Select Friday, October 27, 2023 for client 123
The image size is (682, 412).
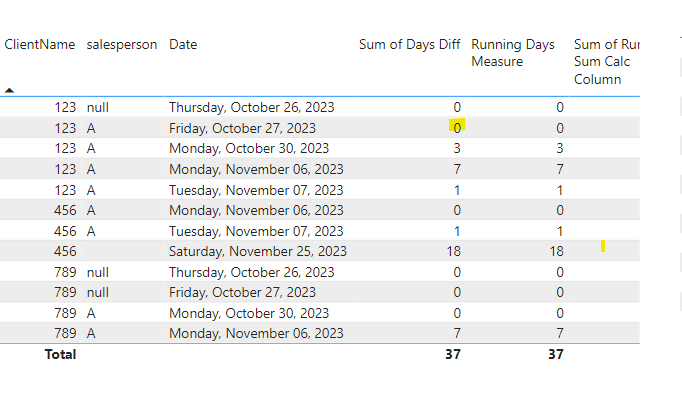pos(242,128)
